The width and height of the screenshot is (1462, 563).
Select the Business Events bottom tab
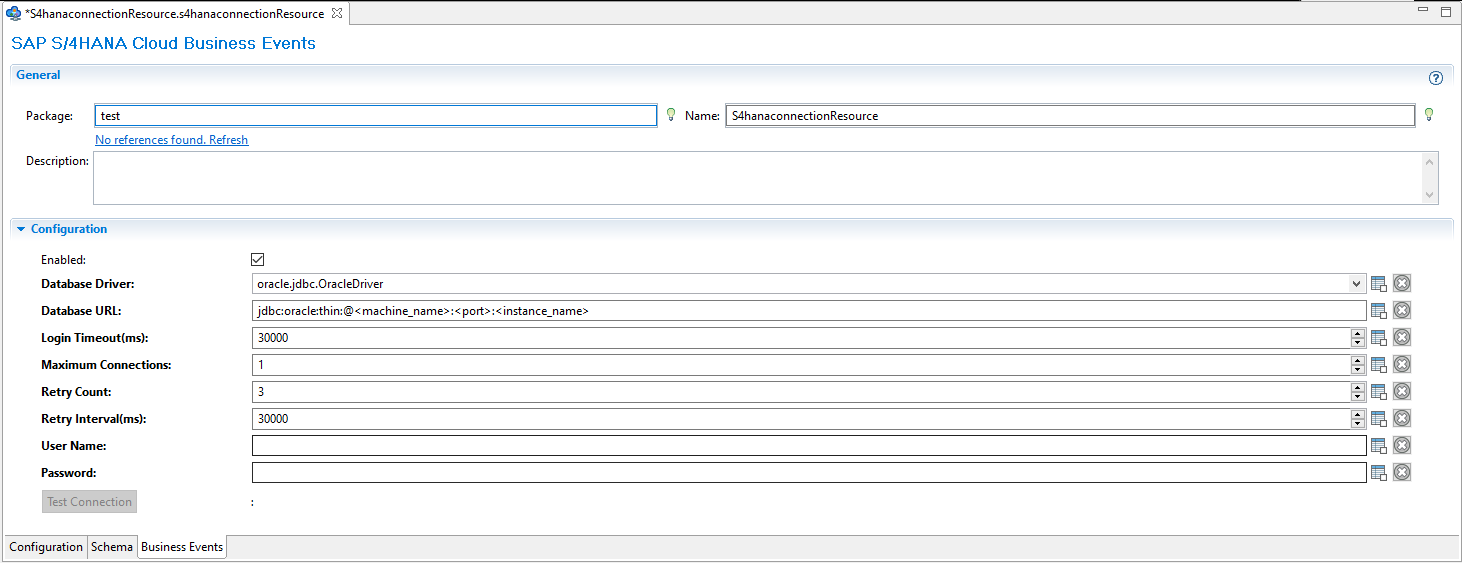tap(182, 547)
